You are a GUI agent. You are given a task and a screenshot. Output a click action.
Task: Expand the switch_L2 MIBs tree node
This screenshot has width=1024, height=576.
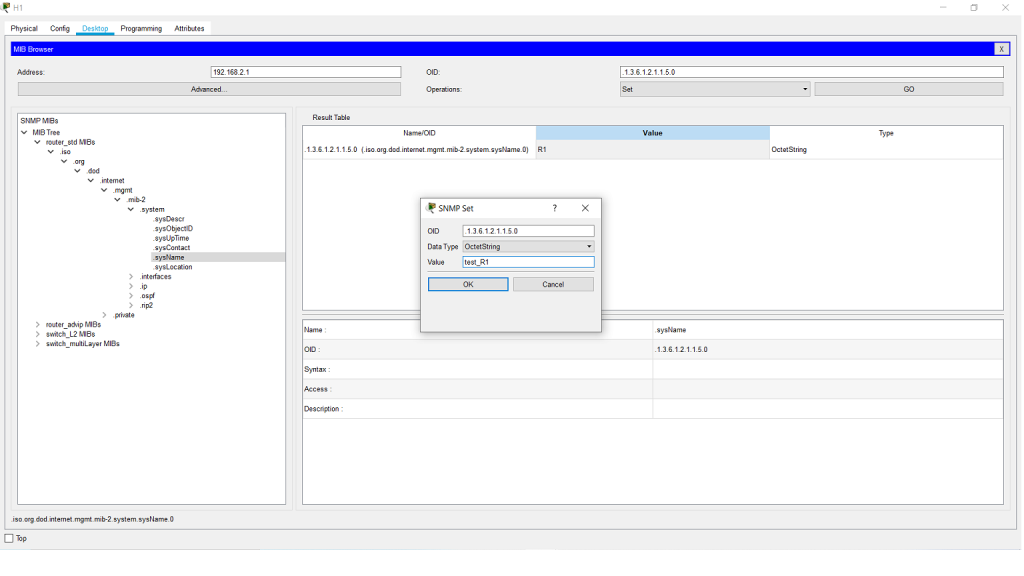click(38, 334)
